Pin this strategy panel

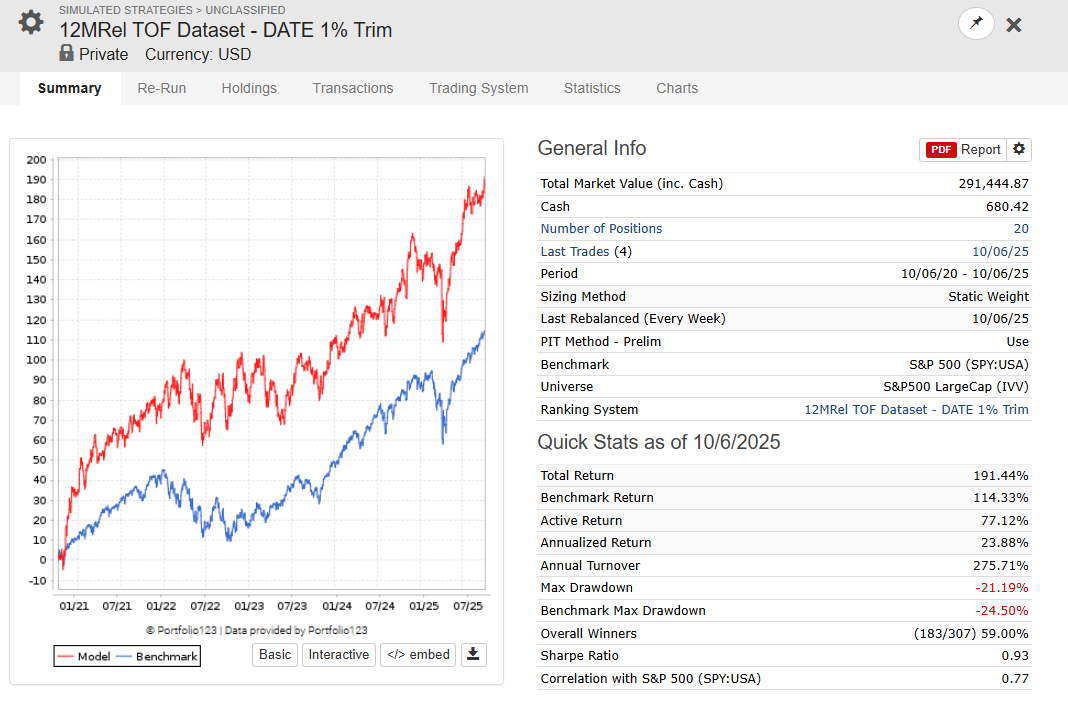976,24
